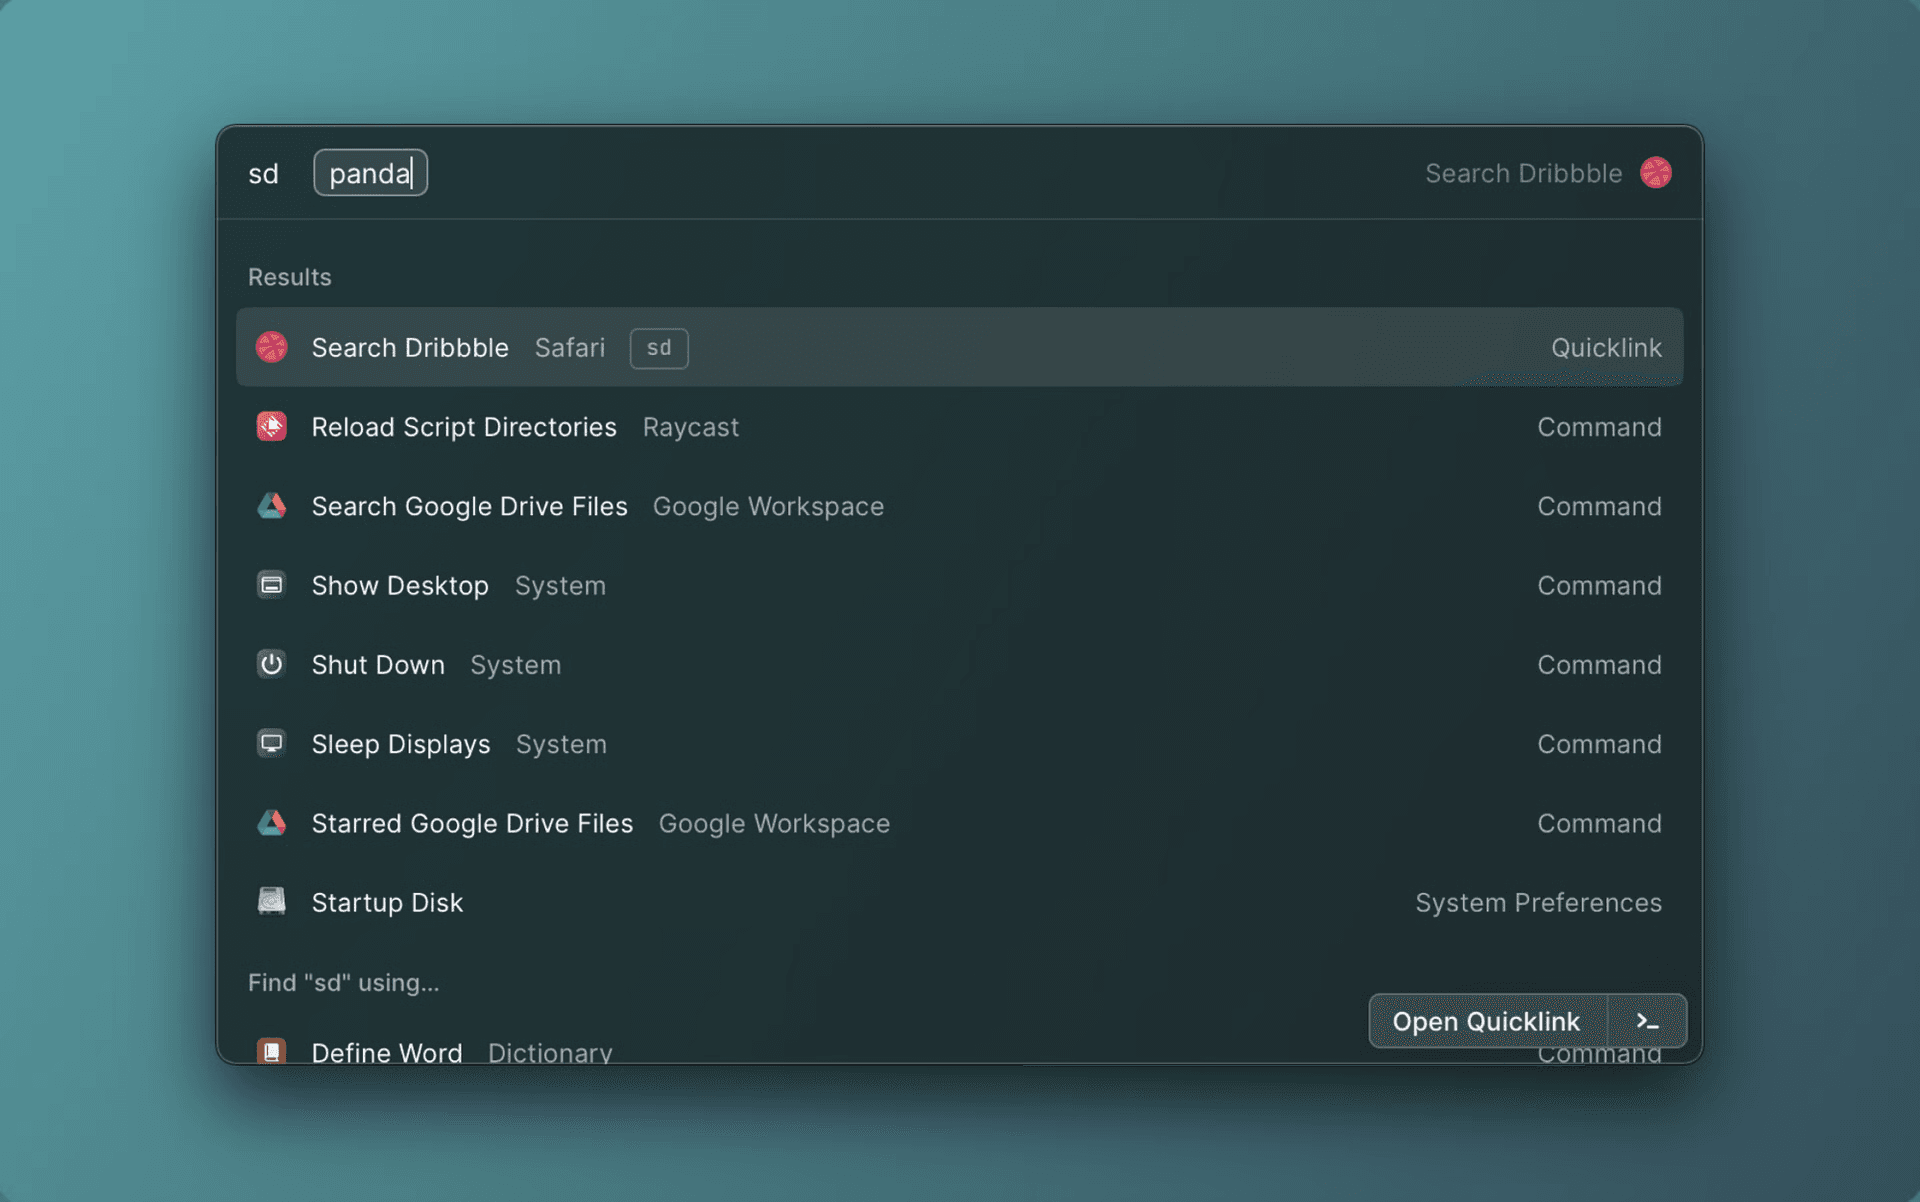This screenshot has width=1920, height=1202.
Task: Click inside the panda argument field
Action: pos(370,172)
